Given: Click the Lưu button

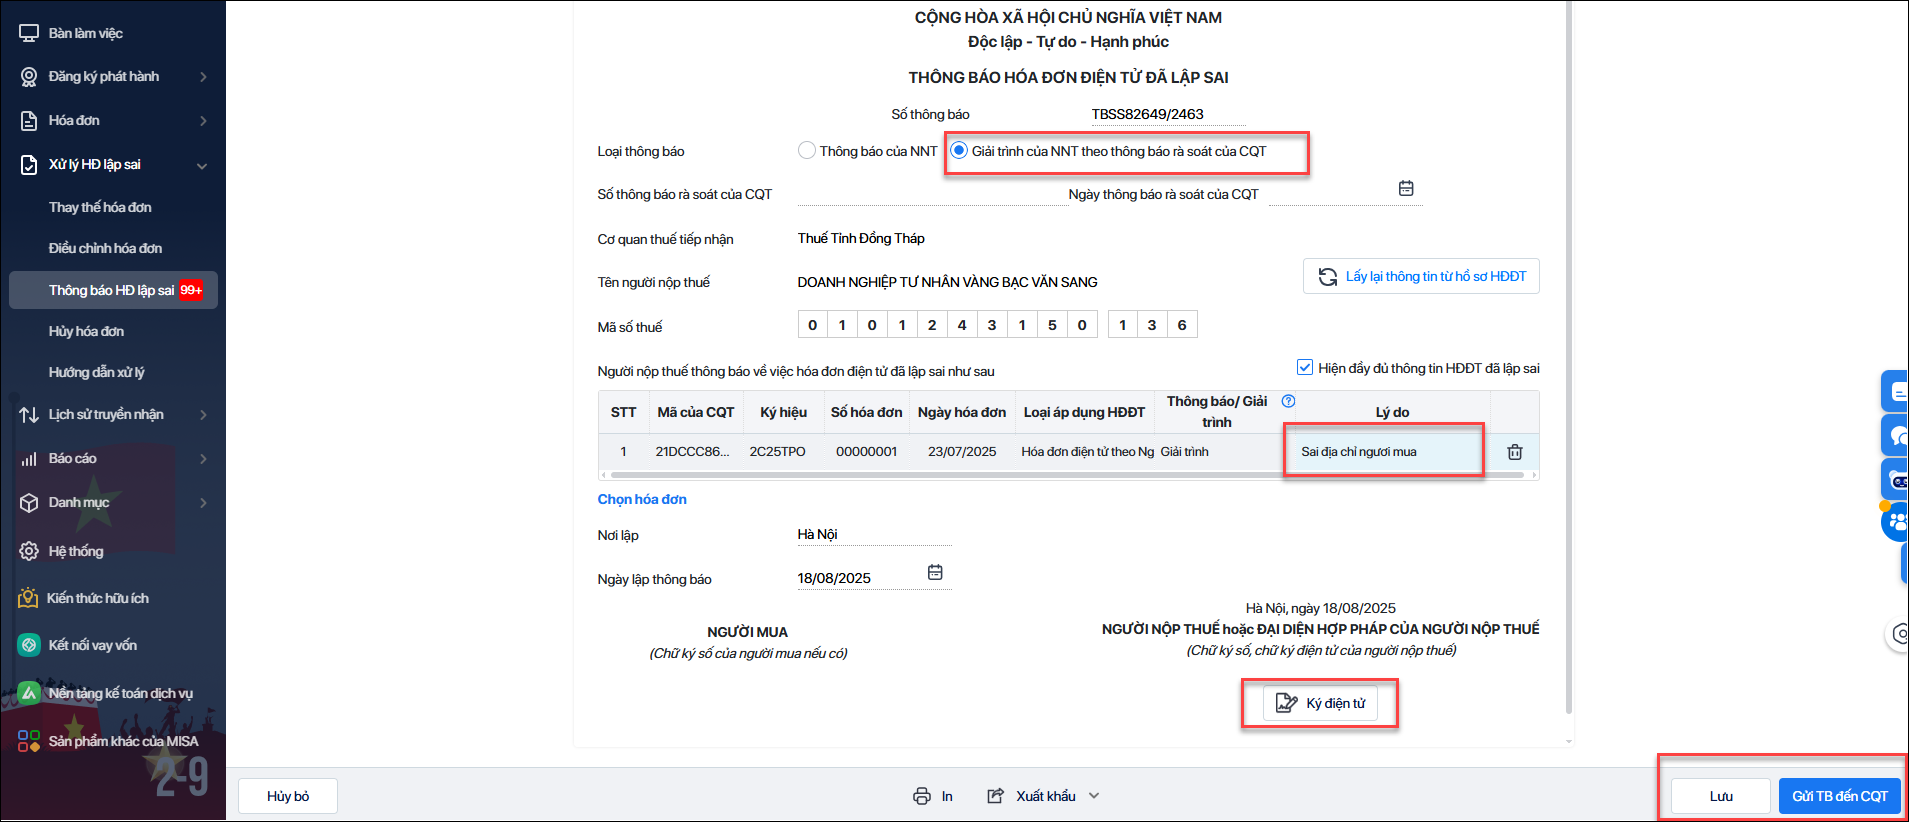Looking at the screenshot, I should coord(1721,796).
